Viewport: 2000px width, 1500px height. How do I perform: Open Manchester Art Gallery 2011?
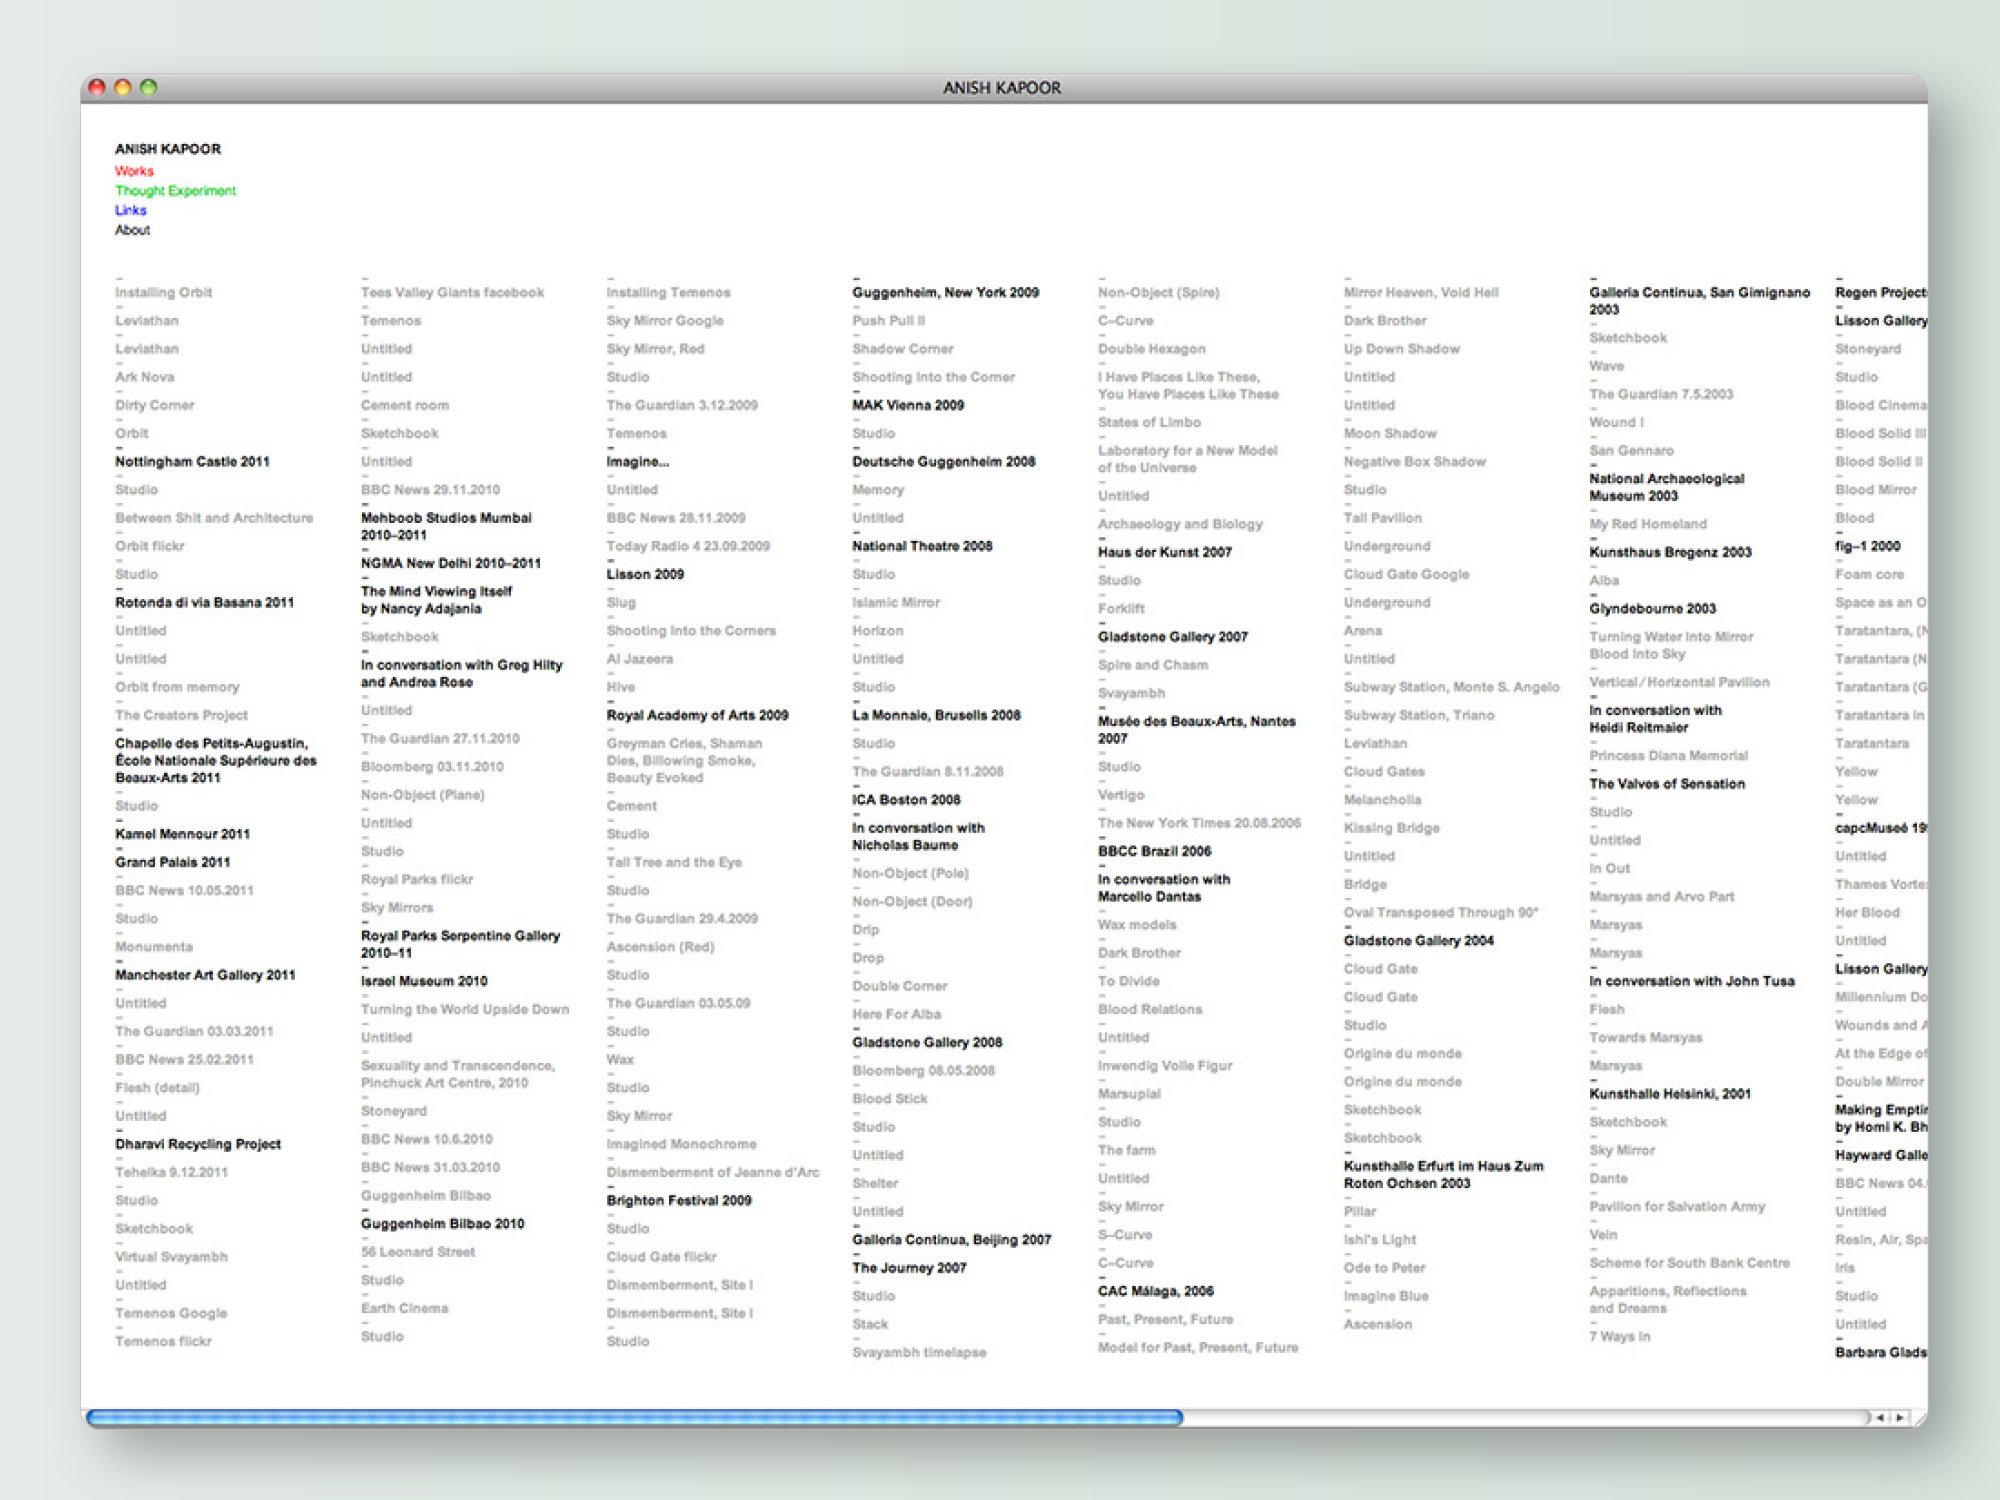pos(205,975)
